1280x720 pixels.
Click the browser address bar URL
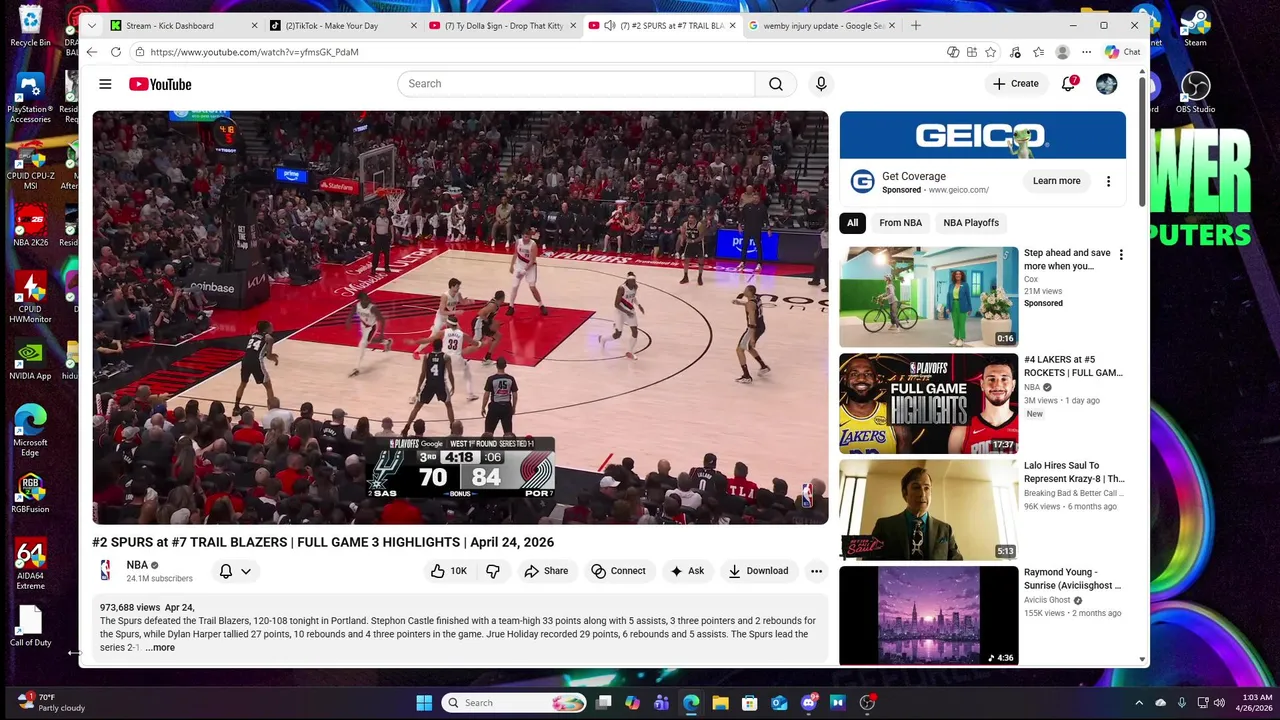(255, 52)
